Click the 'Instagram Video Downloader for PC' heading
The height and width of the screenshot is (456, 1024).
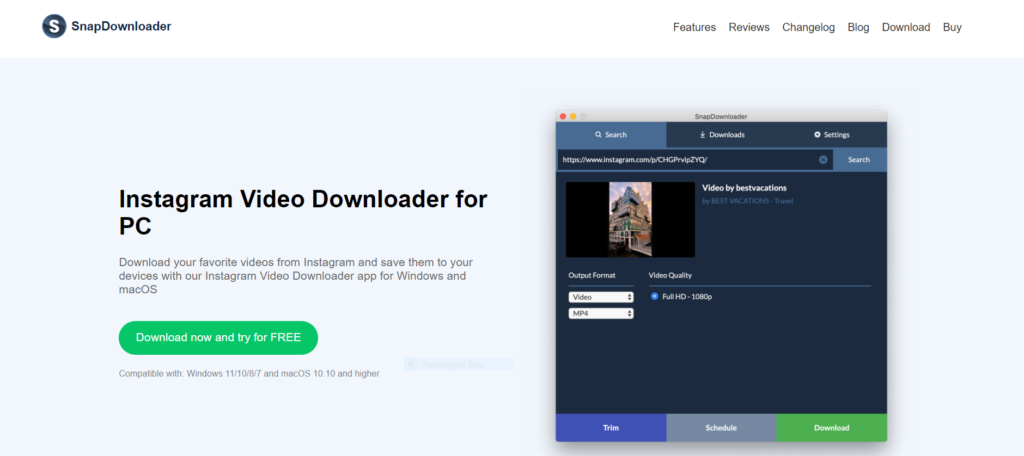pyautogui.click(x=303, y=212)
